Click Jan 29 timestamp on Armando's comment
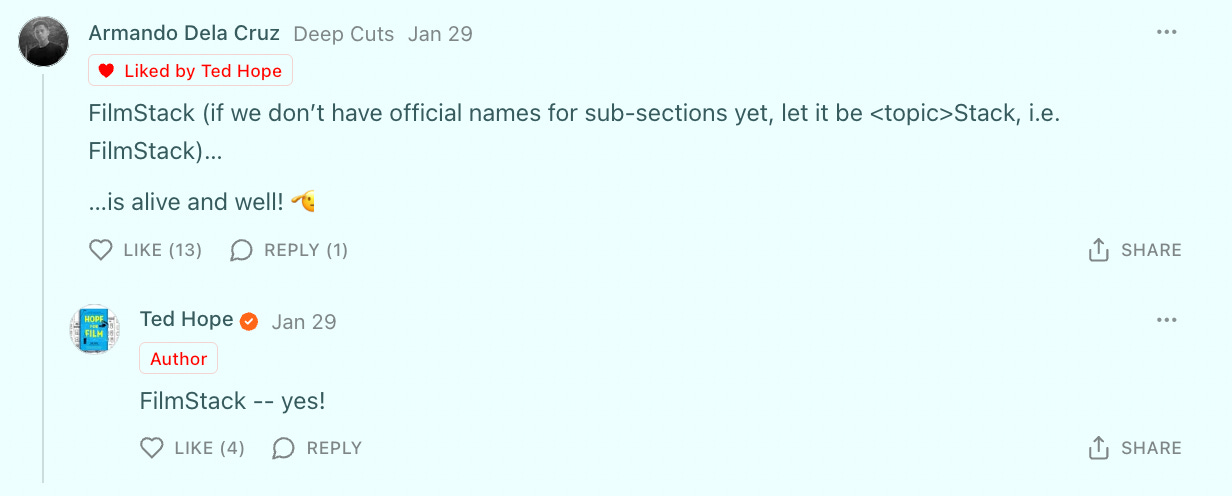1232x496 pixels. pyautogui.click(x=440, y=34)
